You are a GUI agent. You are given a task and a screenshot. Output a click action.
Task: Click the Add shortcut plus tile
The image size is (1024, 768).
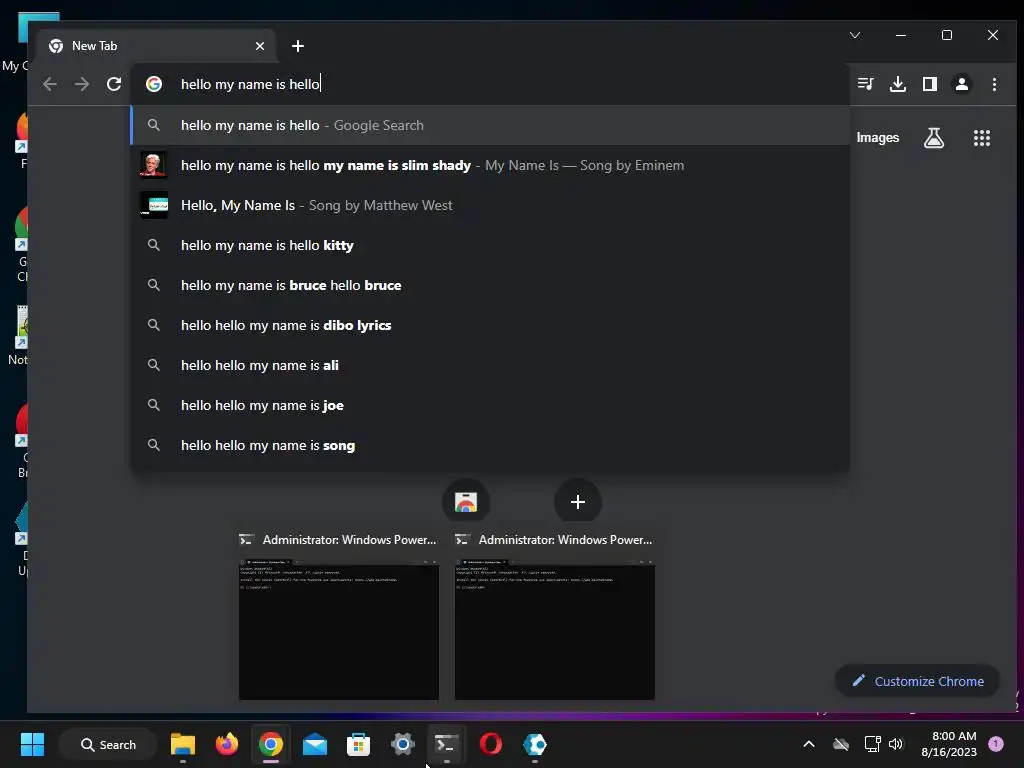(577, 502)
